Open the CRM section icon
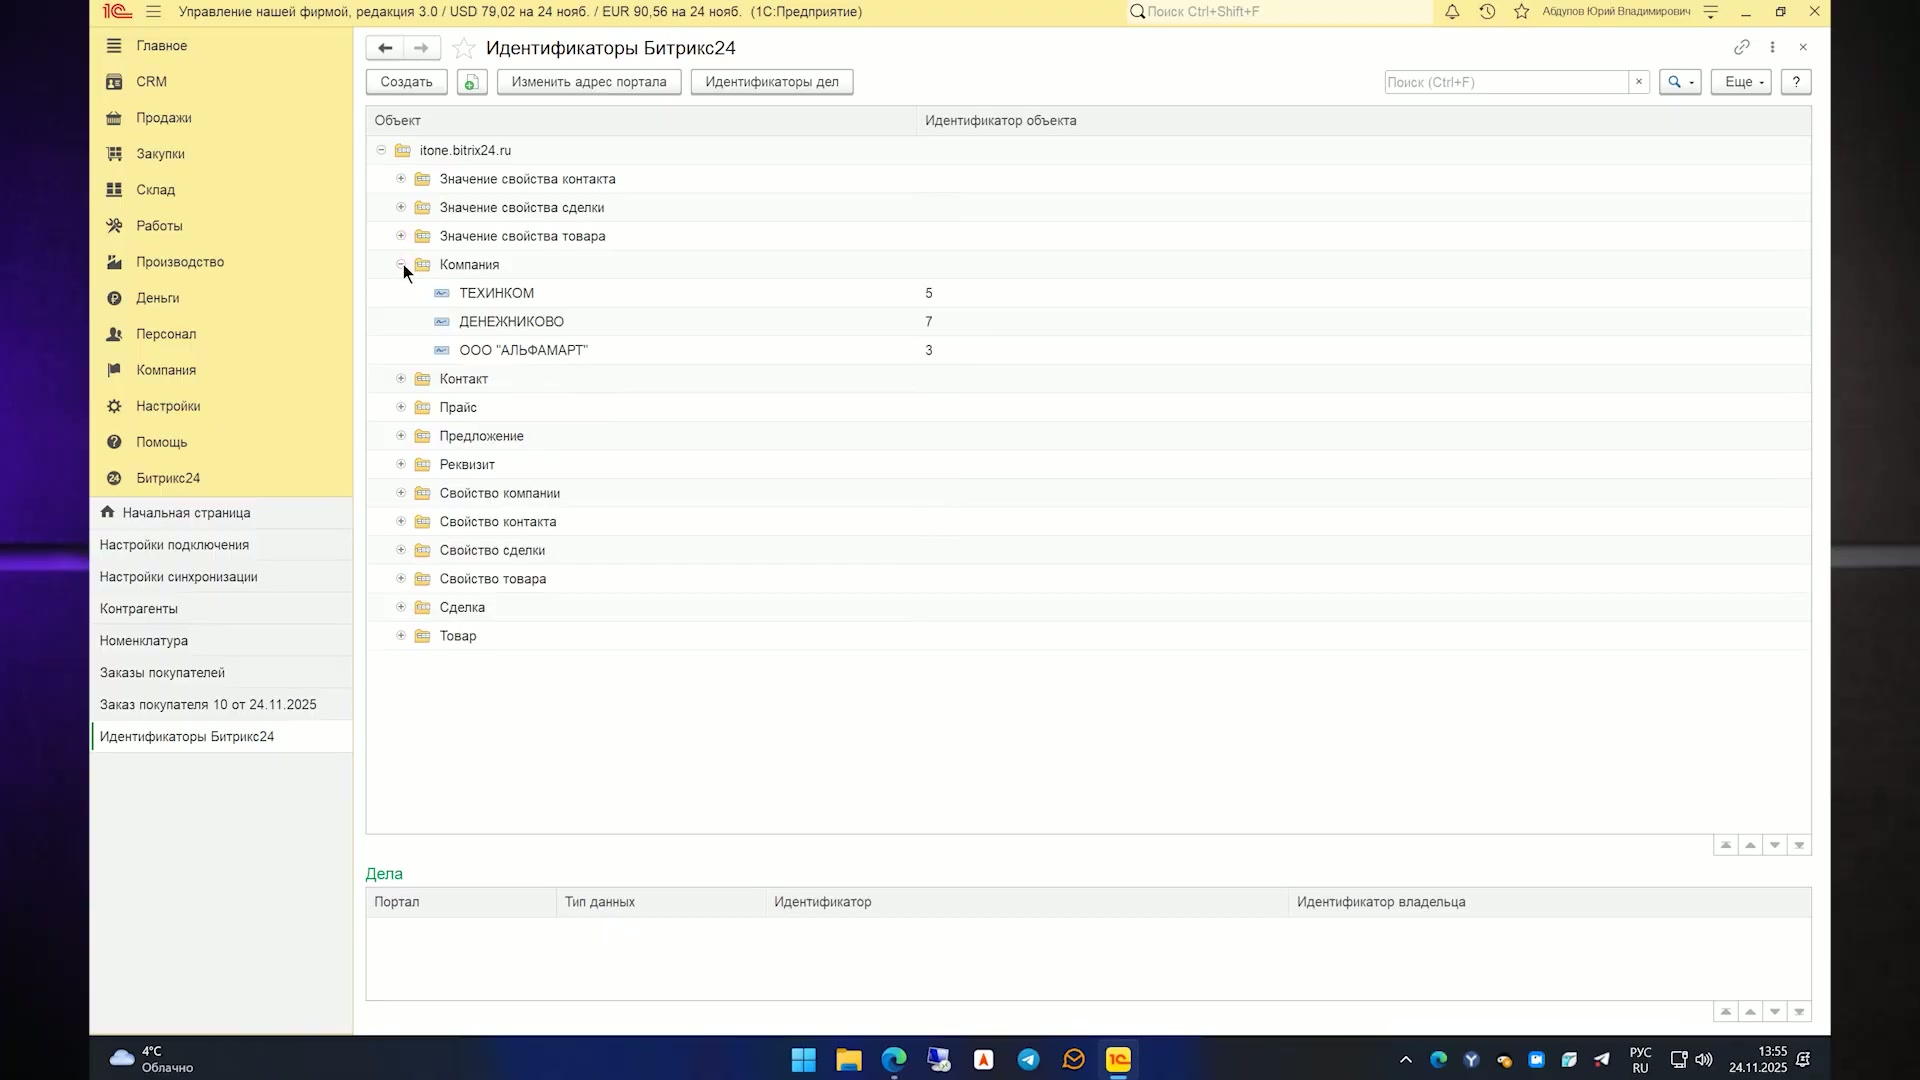This screenshot has height=1080, width=1920. tap(114, 82)
